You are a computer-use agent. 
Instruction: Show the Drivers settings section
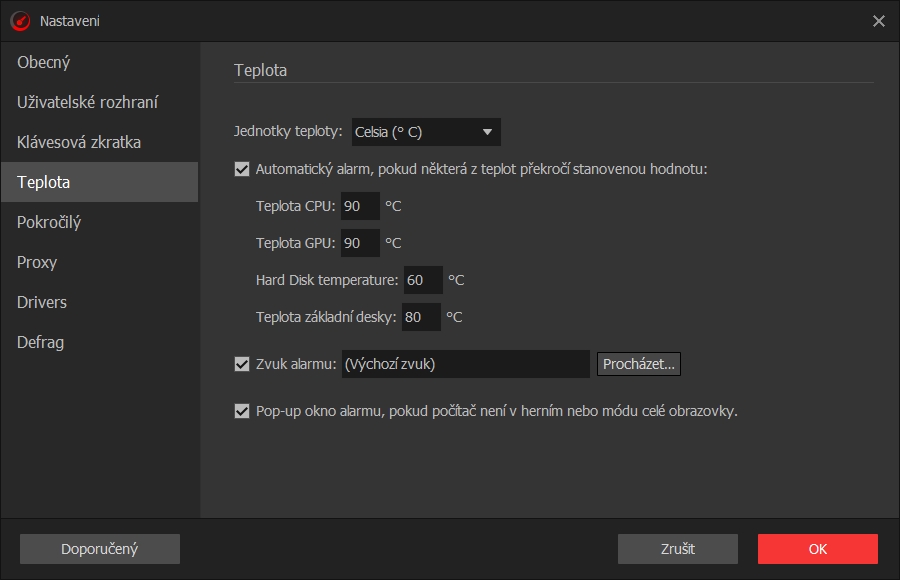coord(42,302)
